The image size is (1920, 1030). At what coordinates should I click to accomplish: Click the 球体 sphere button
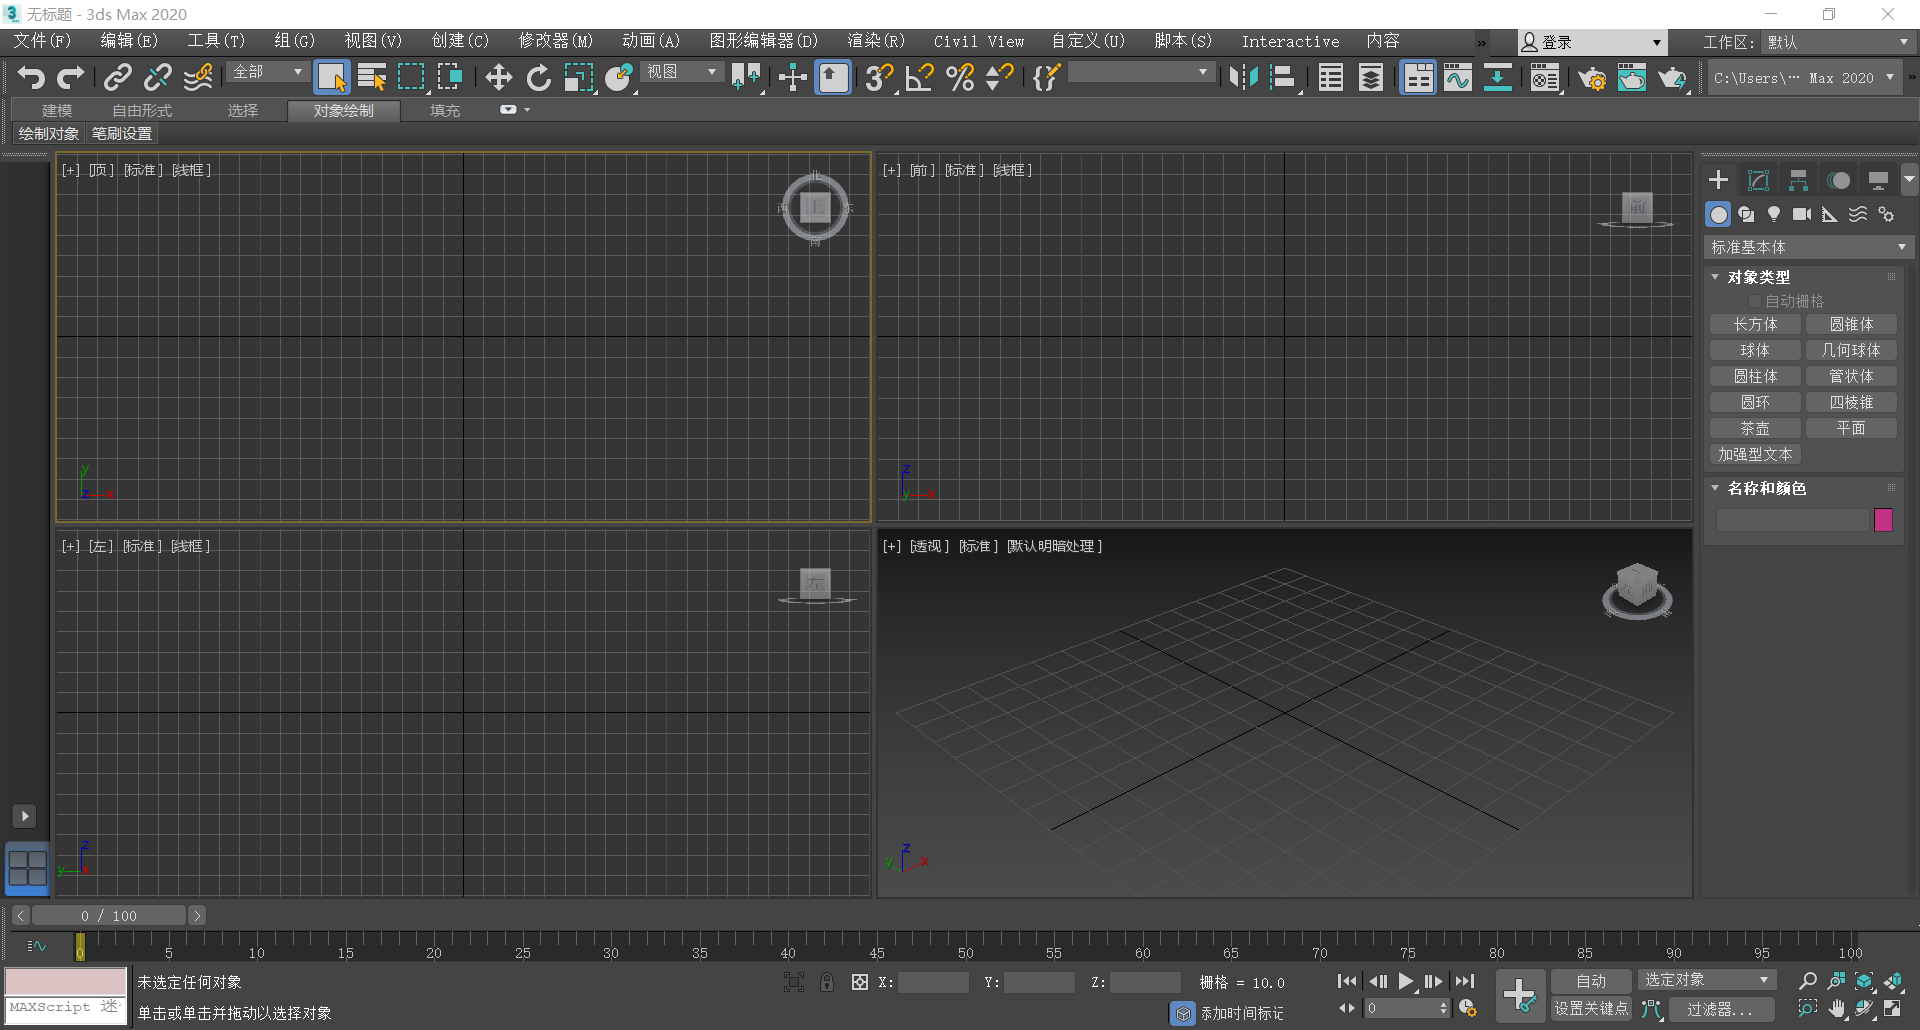(x=1755, y=350)
